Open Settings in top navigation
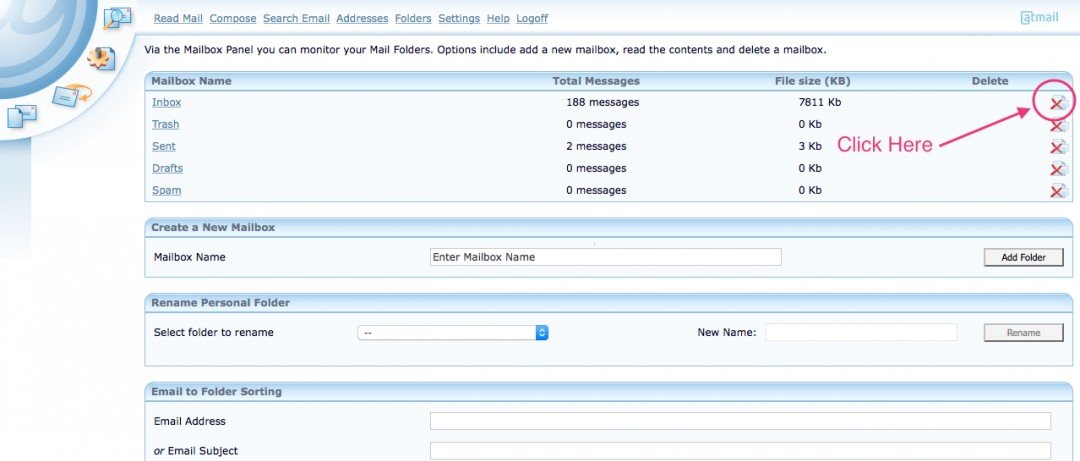The image size is (1080, 461). pyautogui.click(x=459, y=19)
